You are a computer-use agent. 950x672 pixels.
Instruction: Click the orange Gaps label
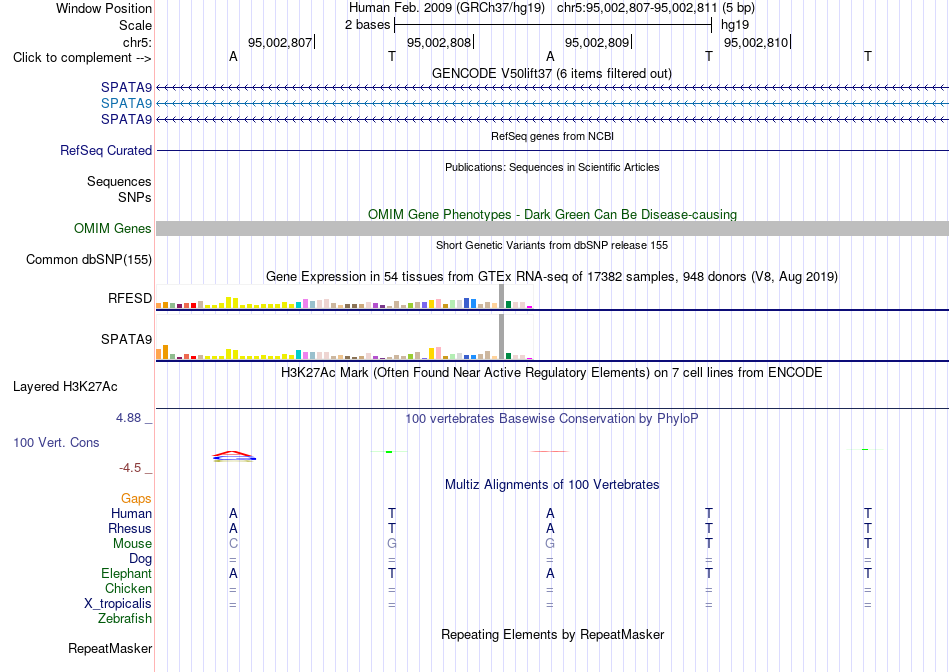(x=136, y=498)
